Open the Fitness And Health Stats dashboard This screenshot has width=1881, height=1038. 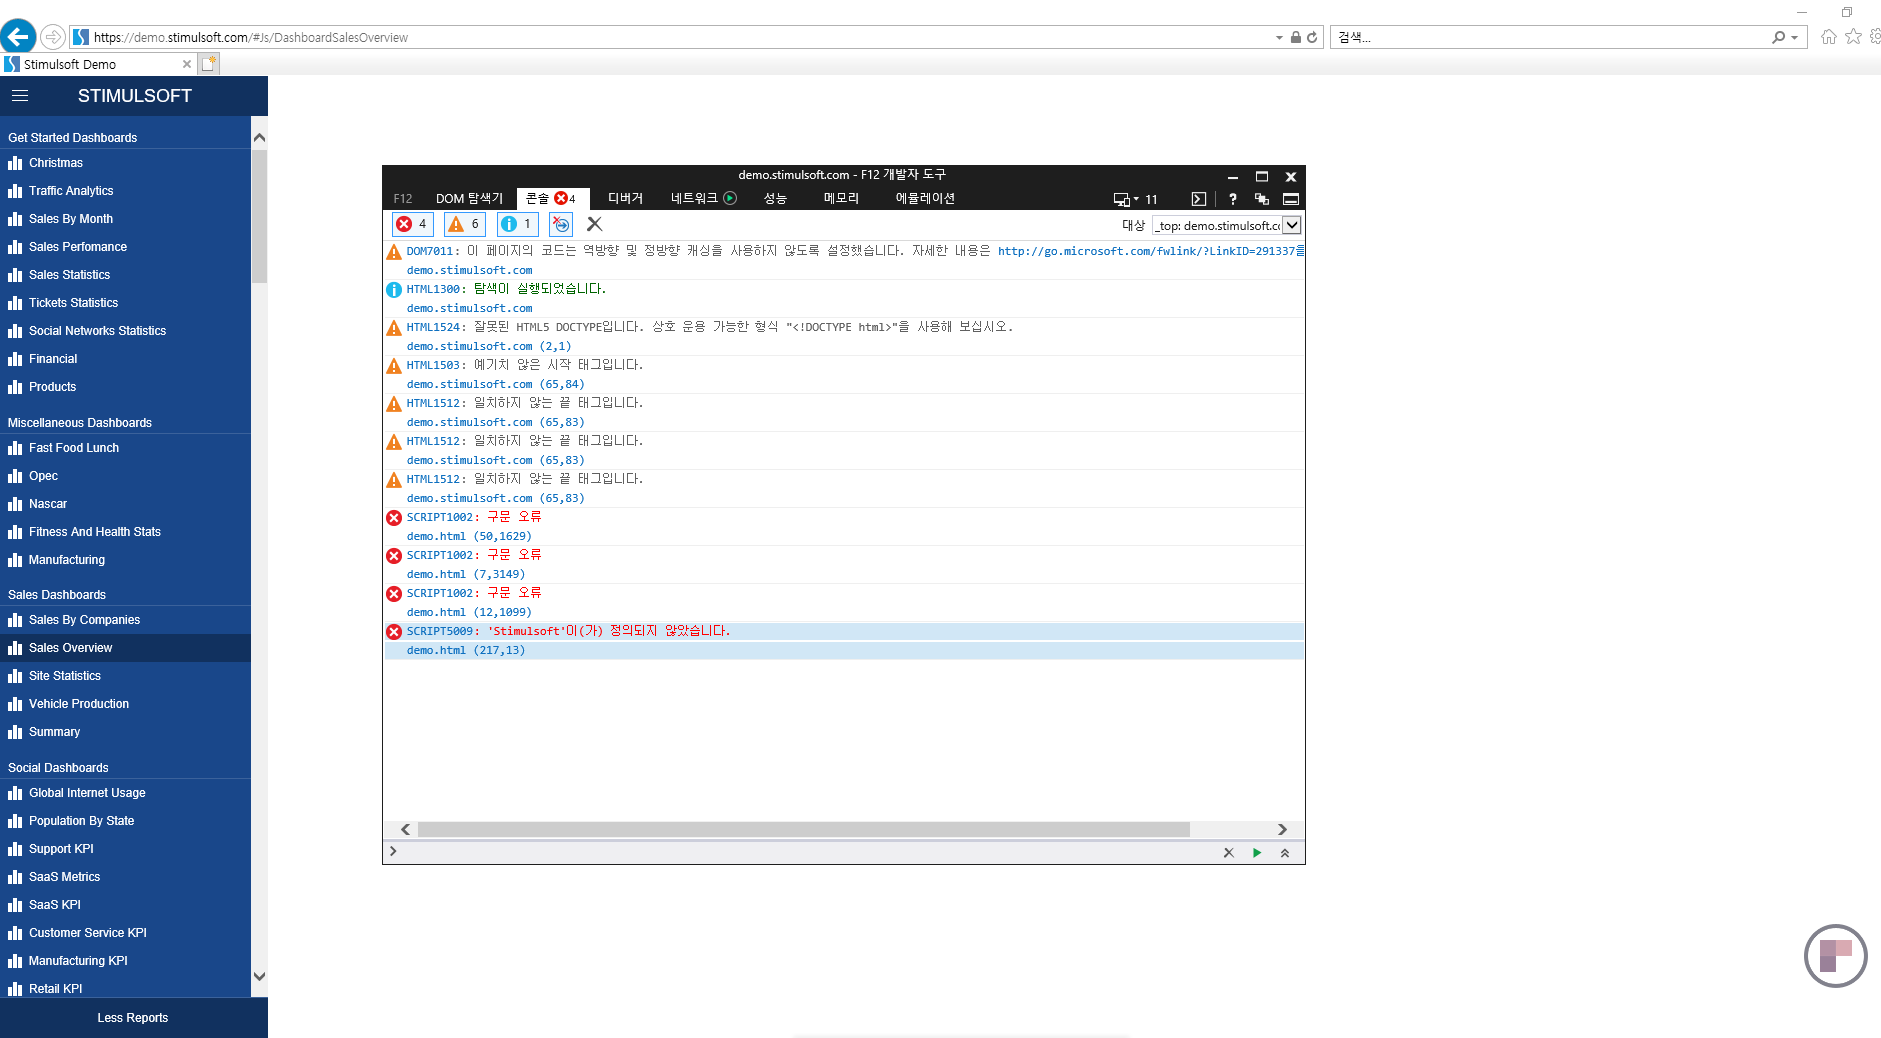pyautogui.click(x=125, y=532)
